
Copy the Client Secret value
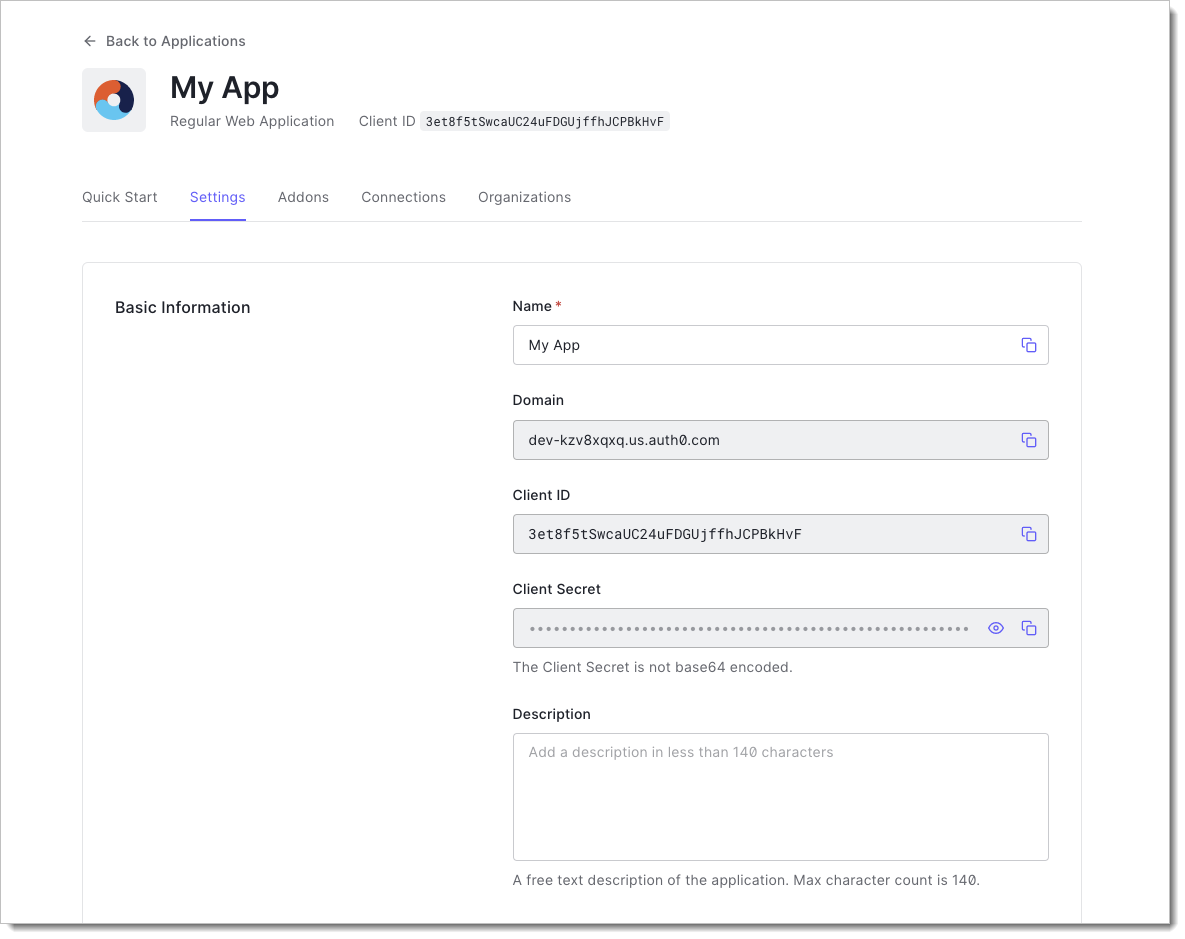pos(1029,628)
